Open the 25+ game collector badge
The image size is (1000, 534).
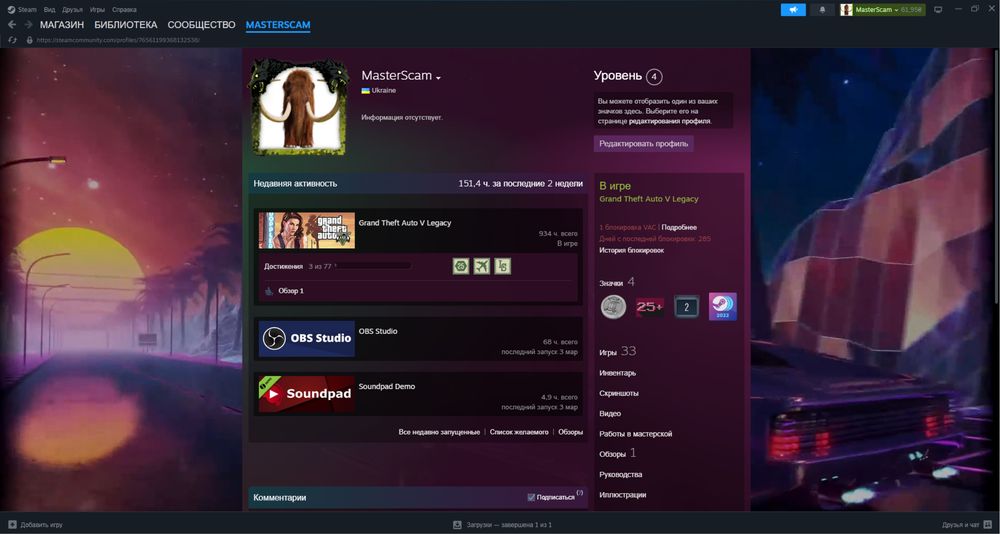(650, 307)
